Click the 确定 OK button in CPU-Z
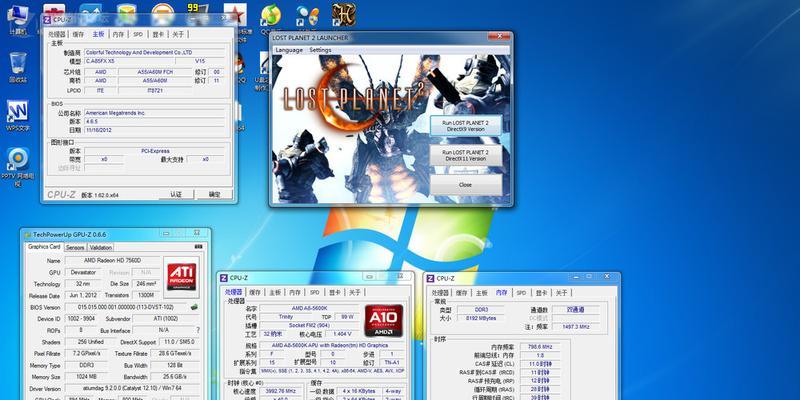 [x=215, y=194]
